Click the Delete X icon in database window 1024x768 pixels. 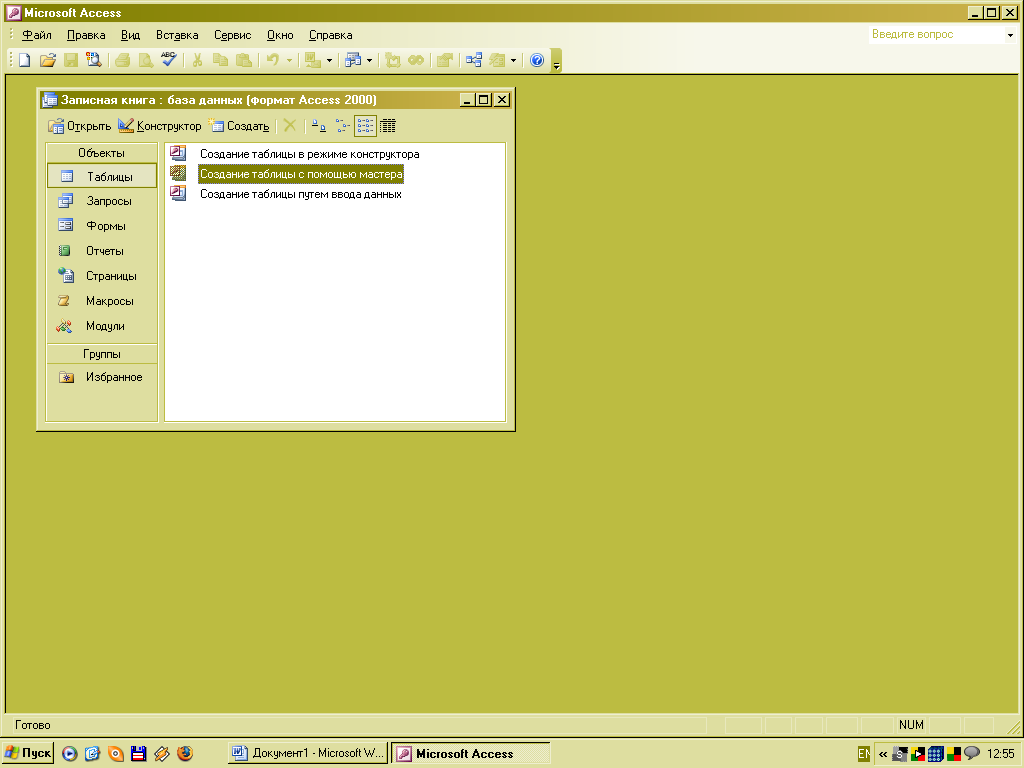click(x=290, y=126)
